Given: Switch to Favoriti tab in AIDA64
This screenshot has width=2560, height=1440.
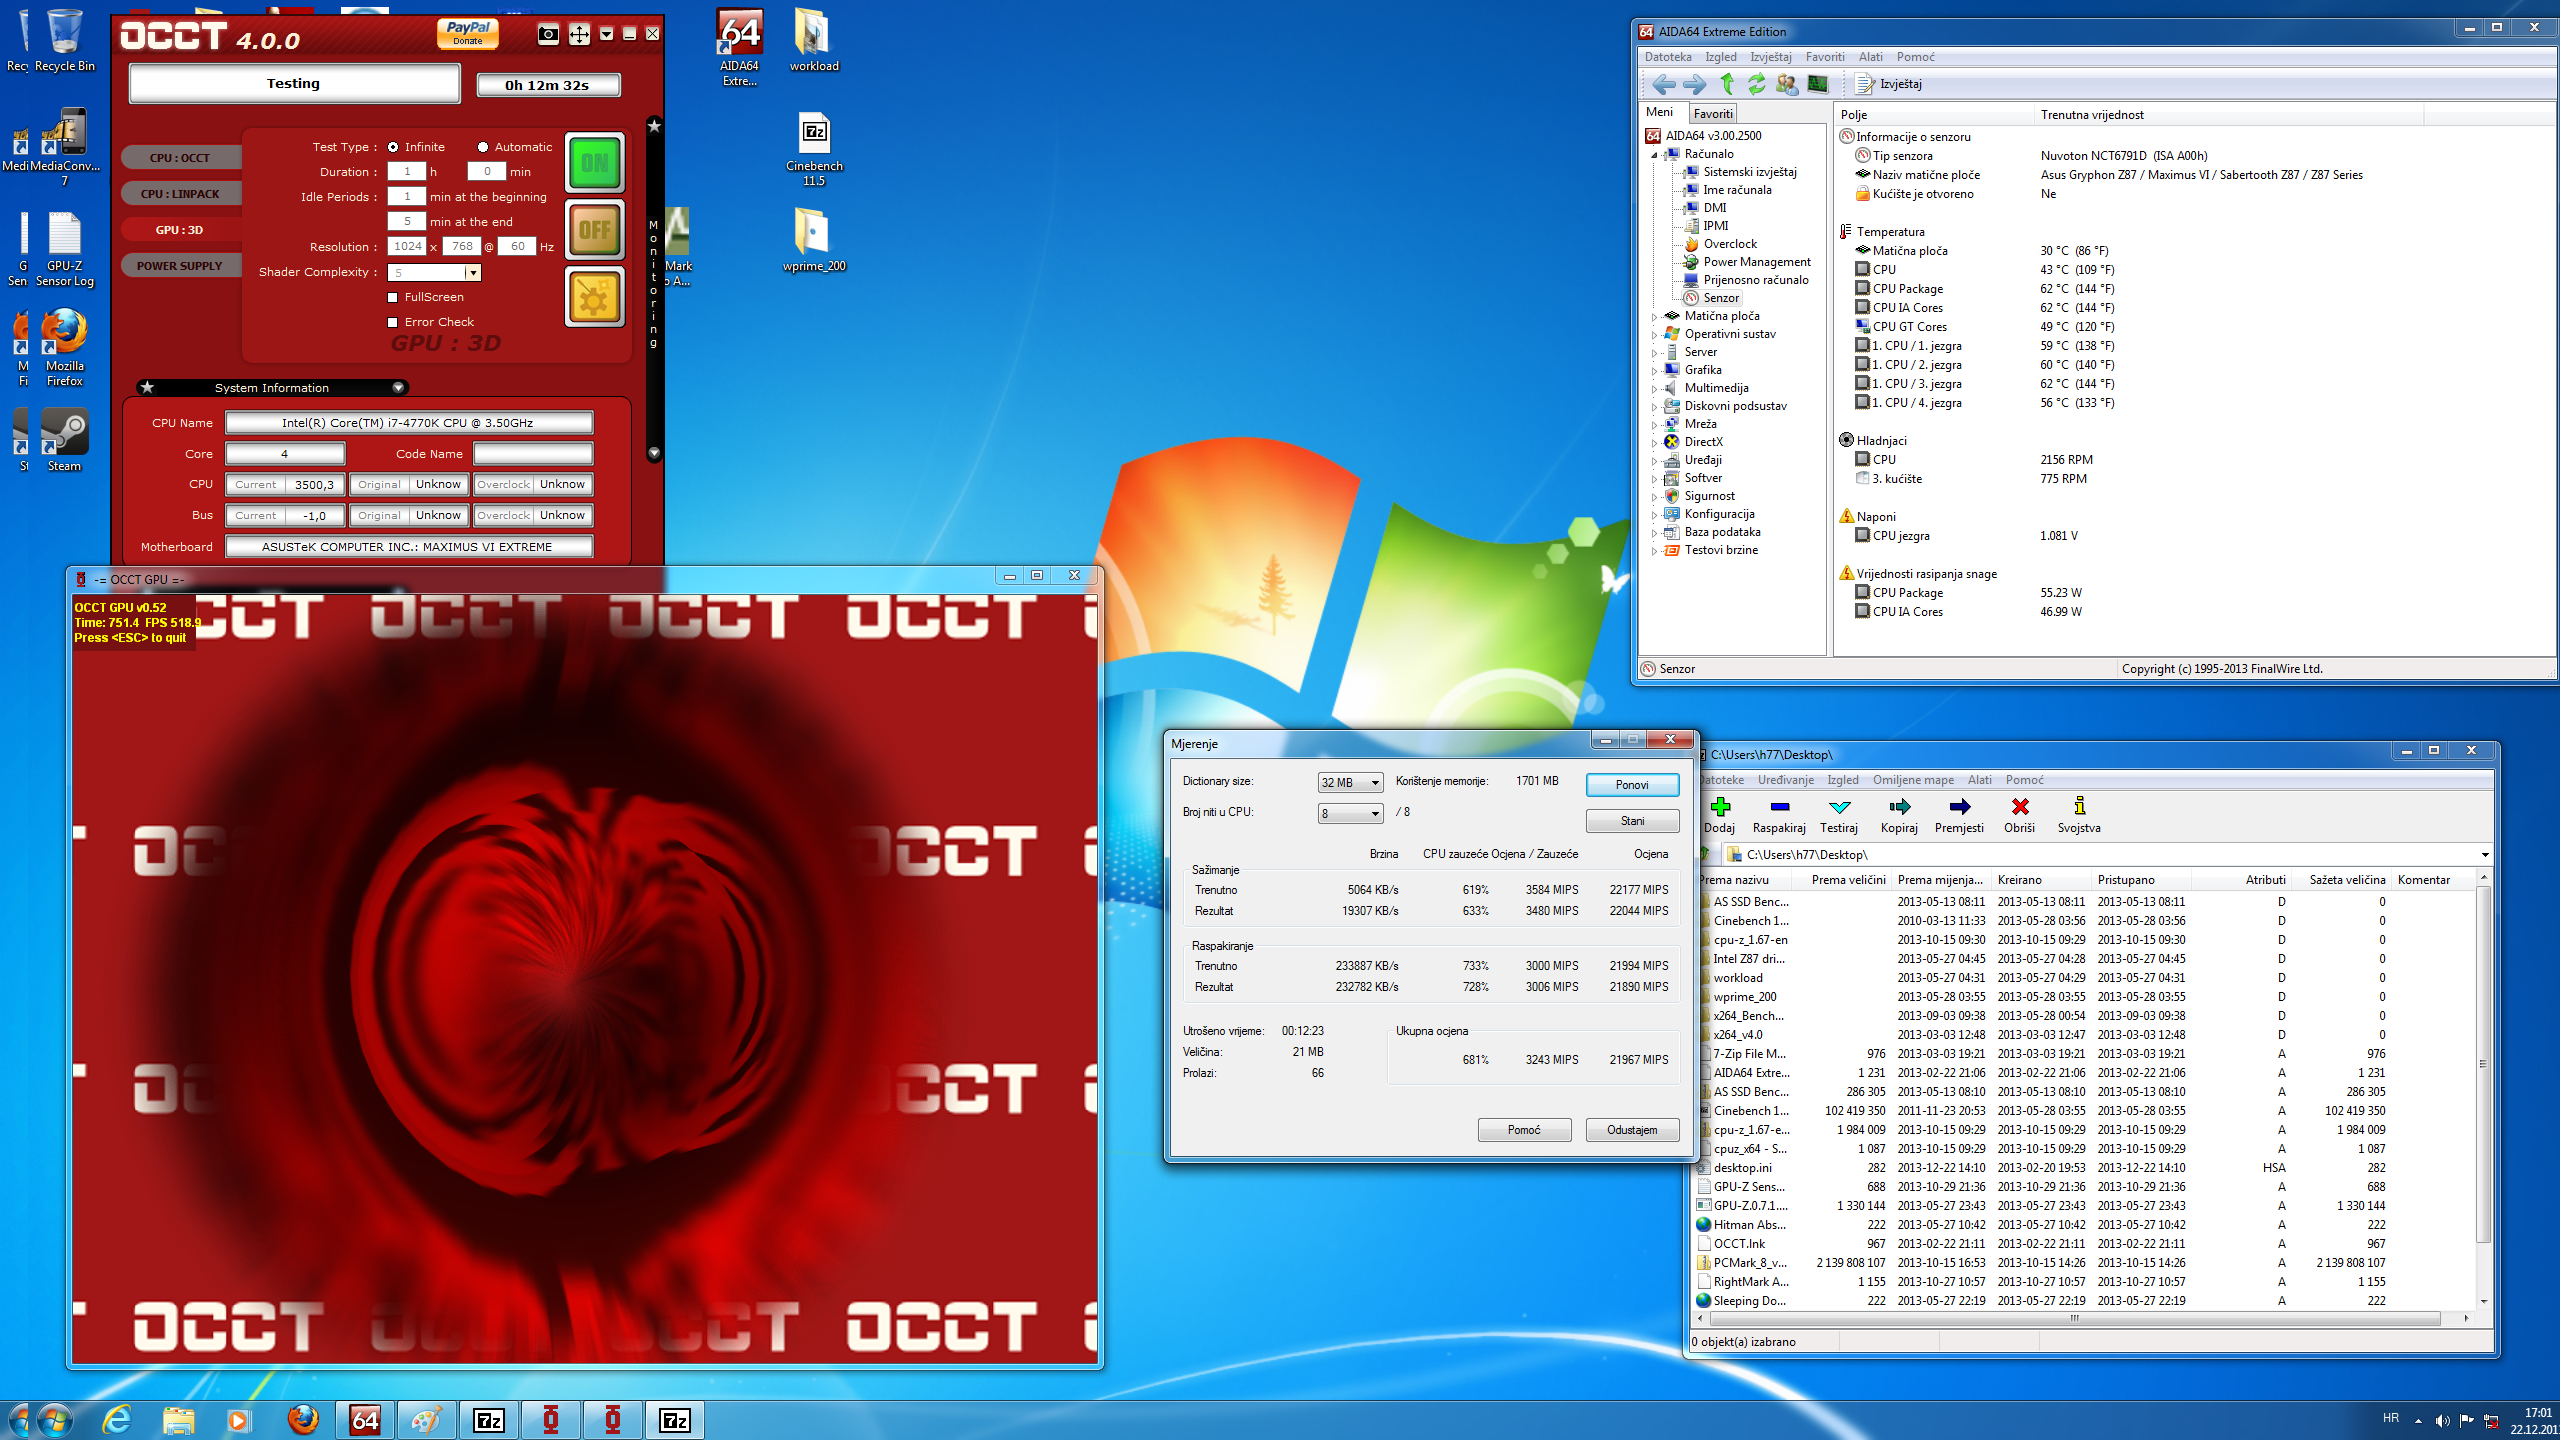Looking at the screenshot, I should coord(1713,114).
